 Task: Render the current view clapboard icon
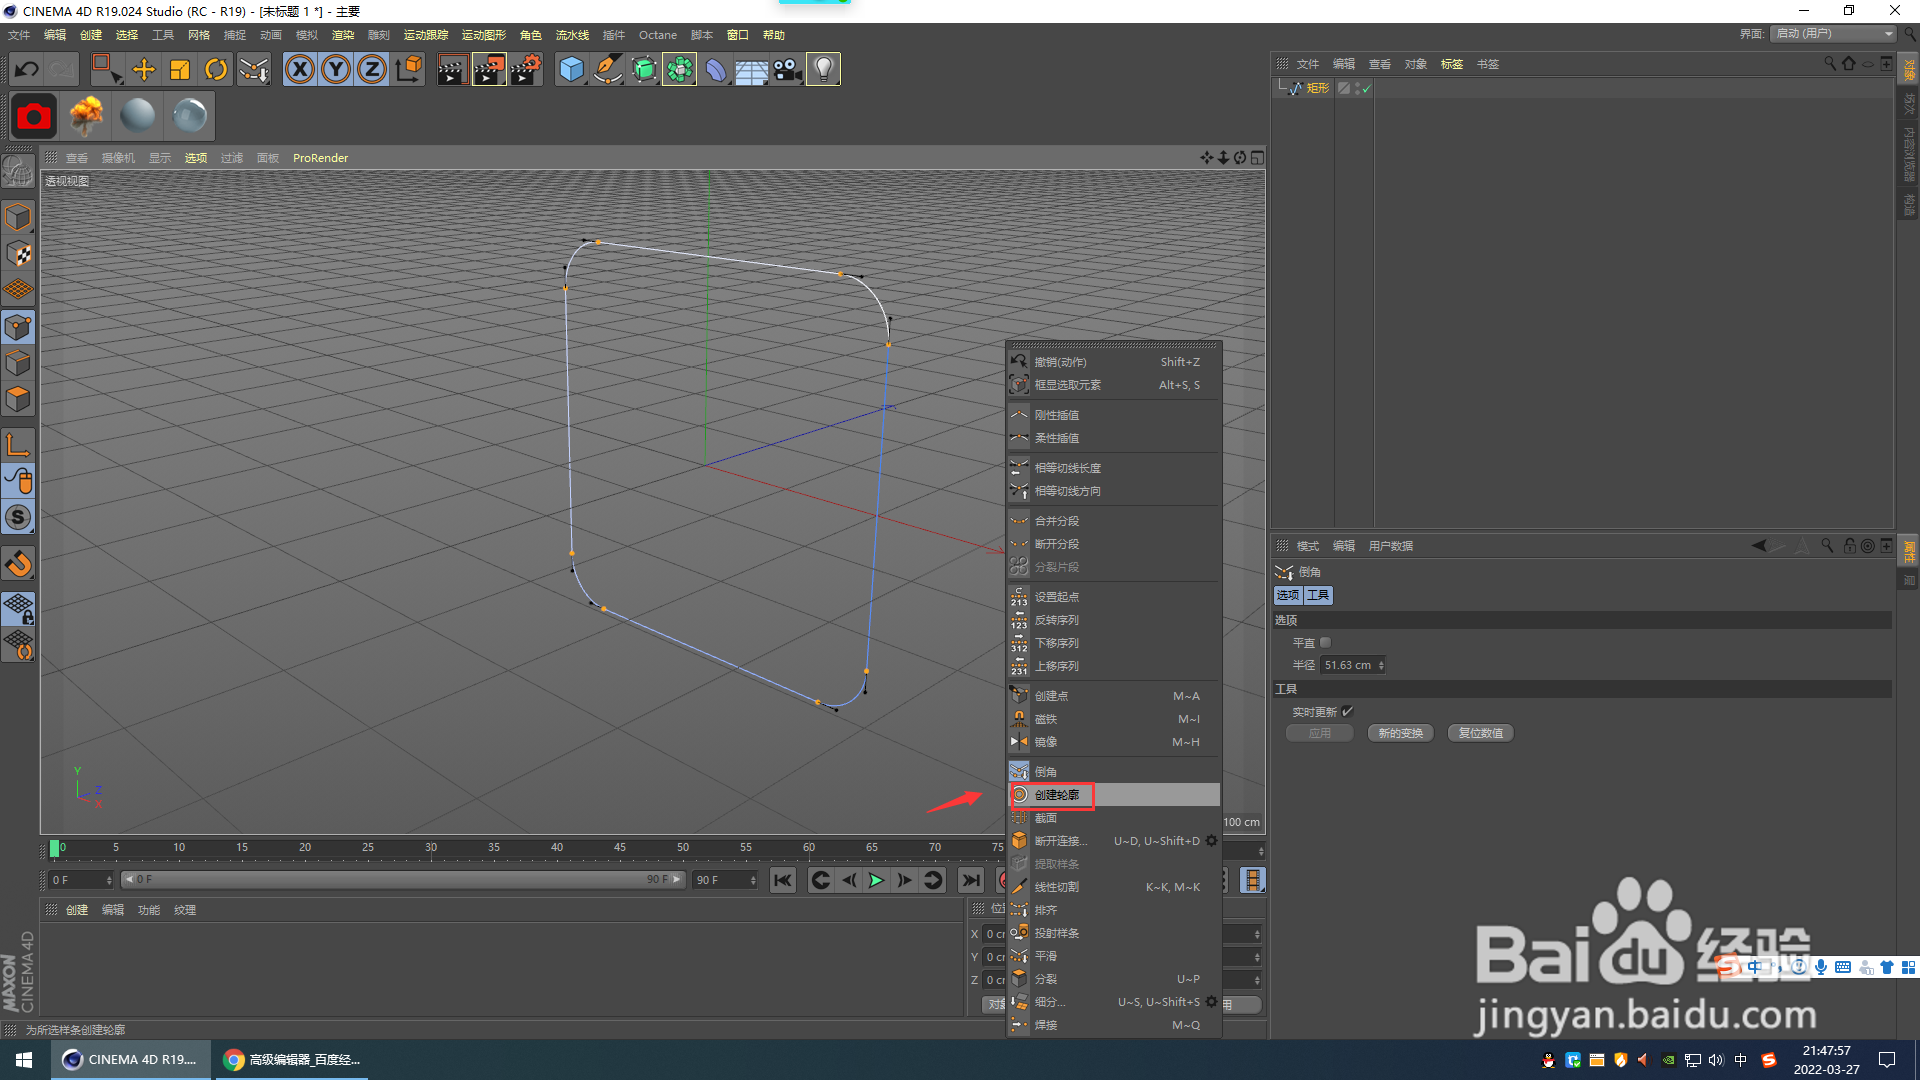(x=452, y=69)
